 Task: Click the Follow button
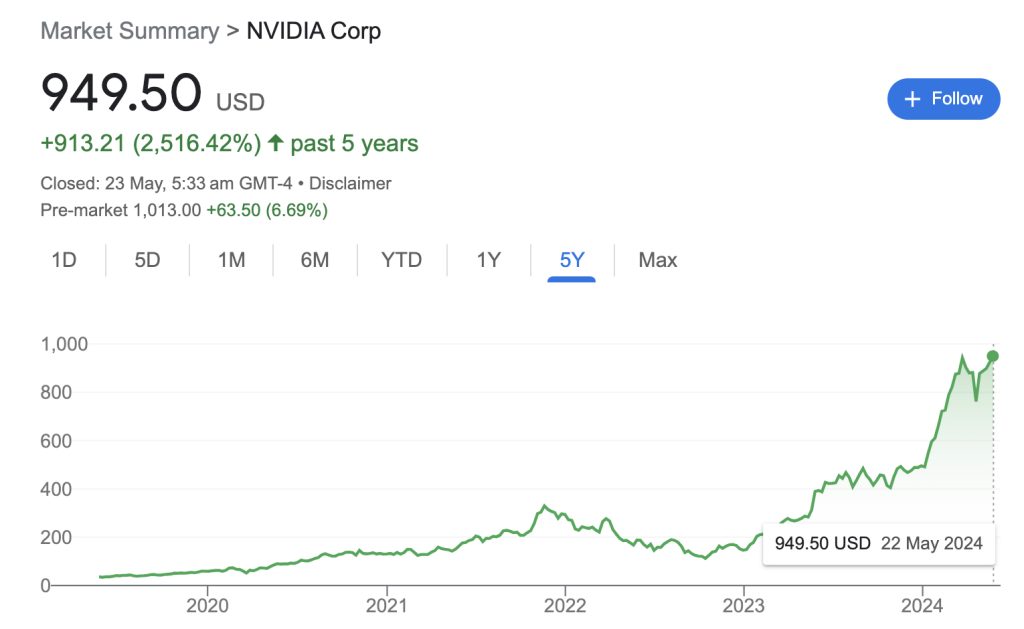[x=943, y=99]
